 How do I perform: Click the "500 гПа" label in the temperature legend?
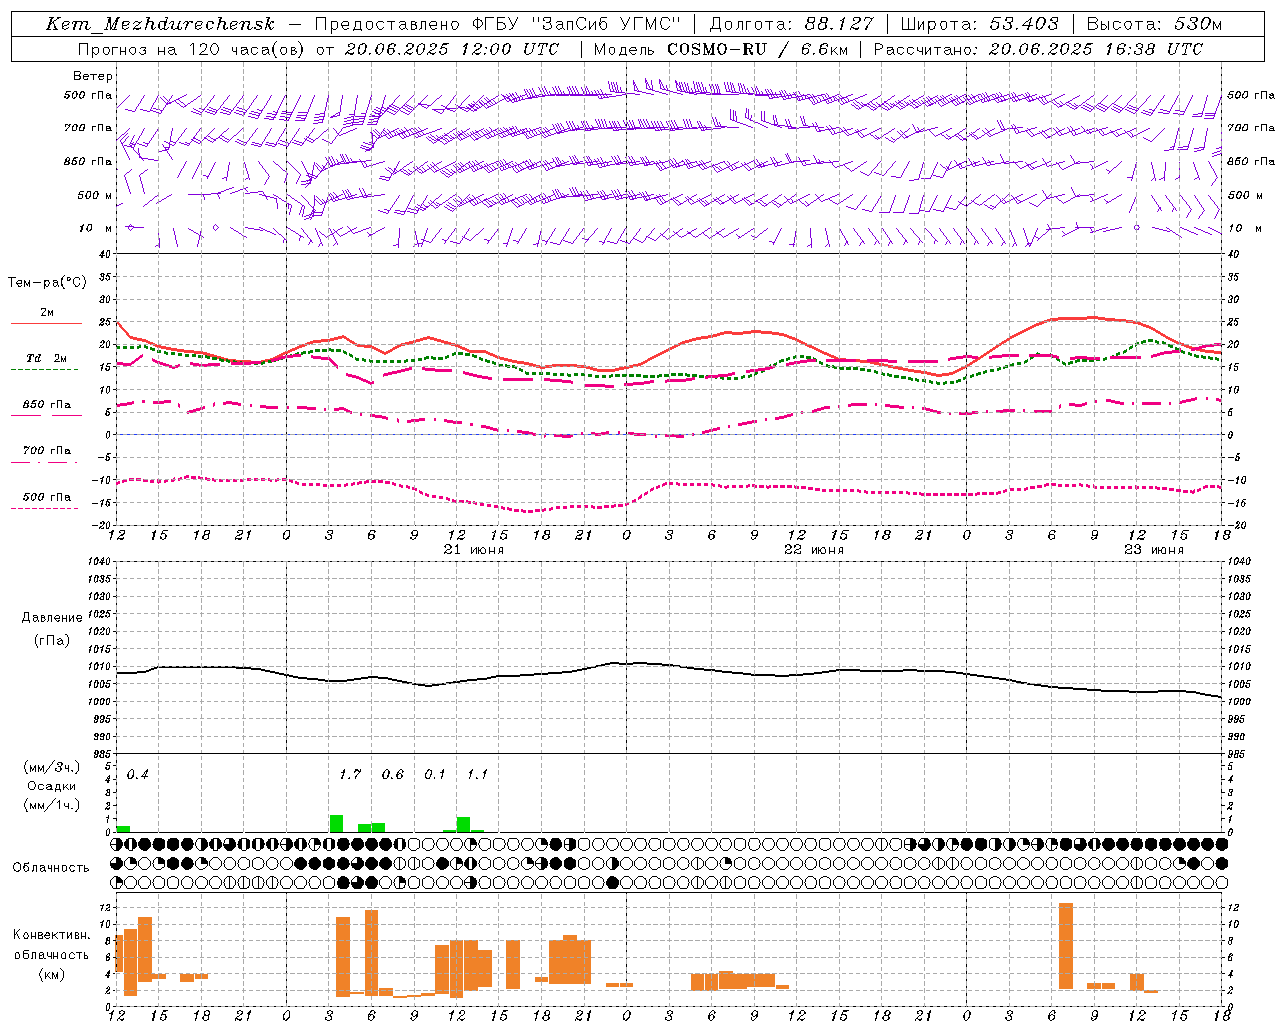coord(47,497)
